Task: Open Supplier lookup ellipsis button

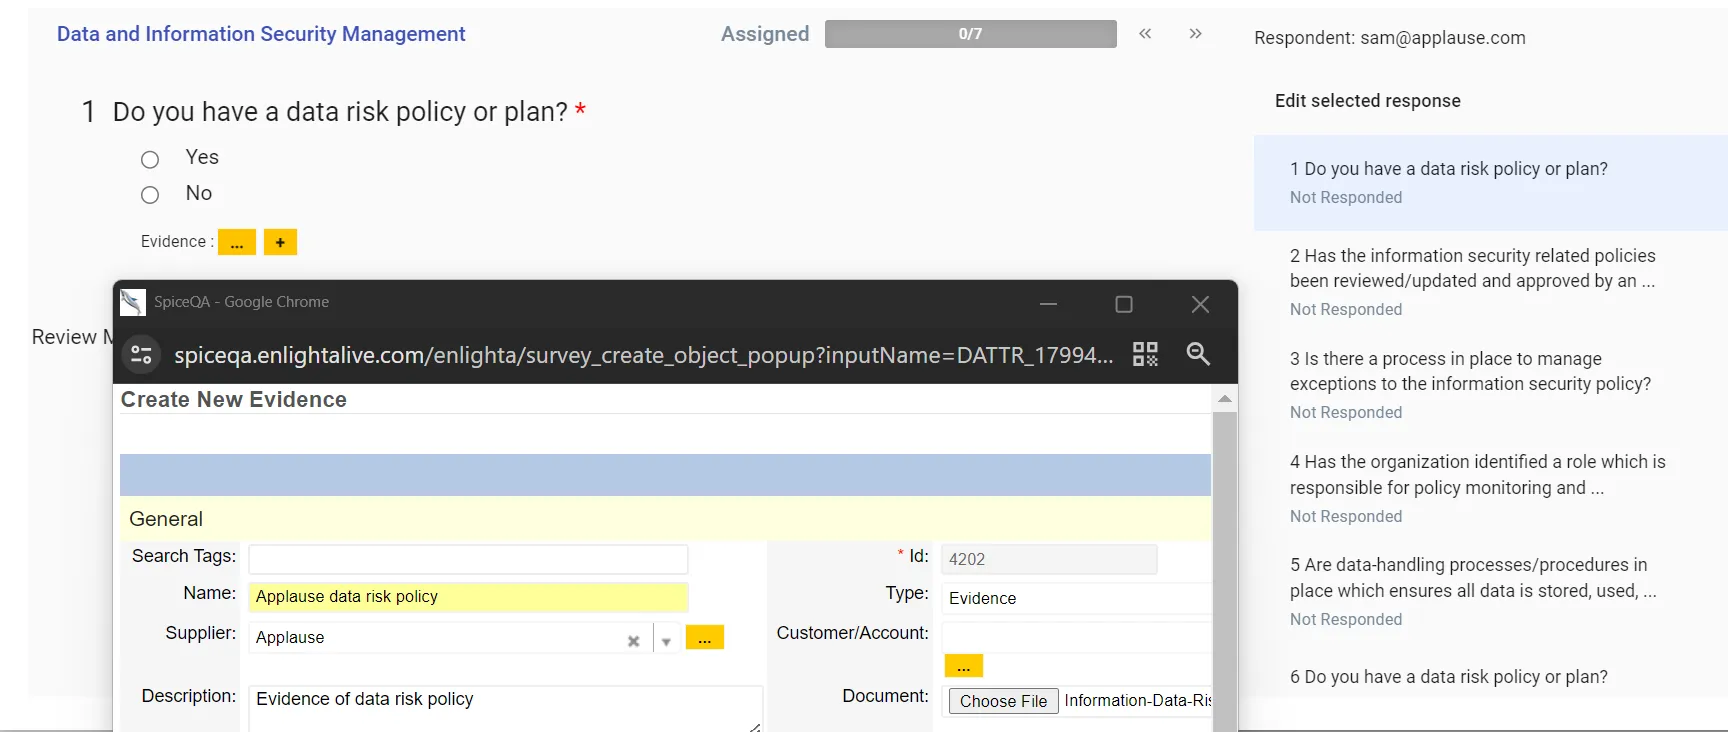Action: pos(704,638)
